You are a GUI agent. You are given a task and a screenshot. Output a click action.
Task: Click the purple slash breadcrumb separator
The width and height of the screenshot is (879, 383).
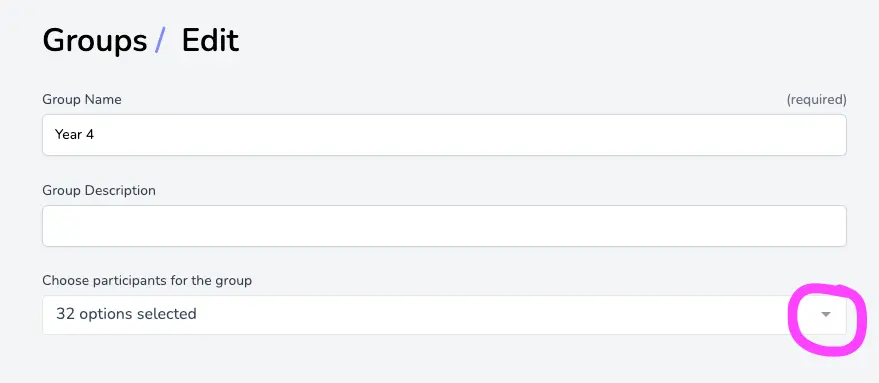160,41
